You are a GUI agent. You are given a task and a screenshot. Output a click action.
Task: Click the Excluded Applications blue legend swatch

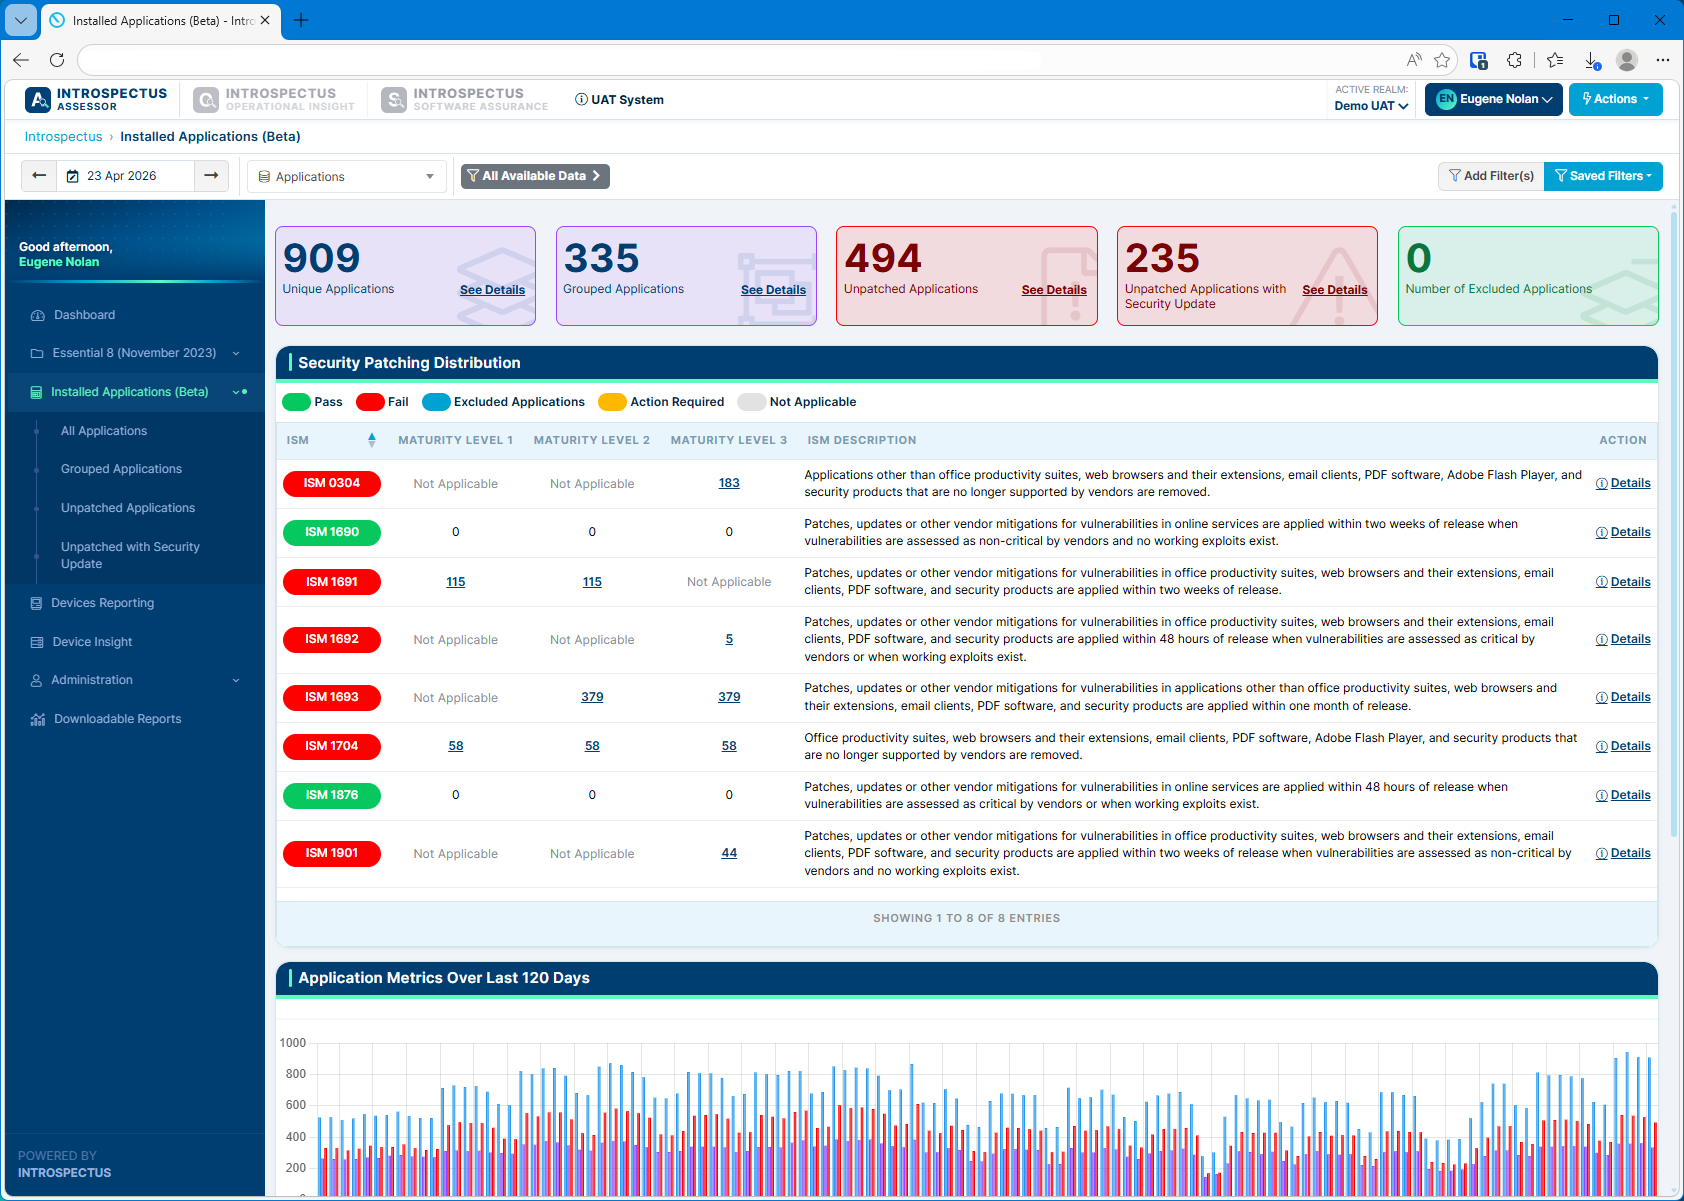[x=436, y=402]
